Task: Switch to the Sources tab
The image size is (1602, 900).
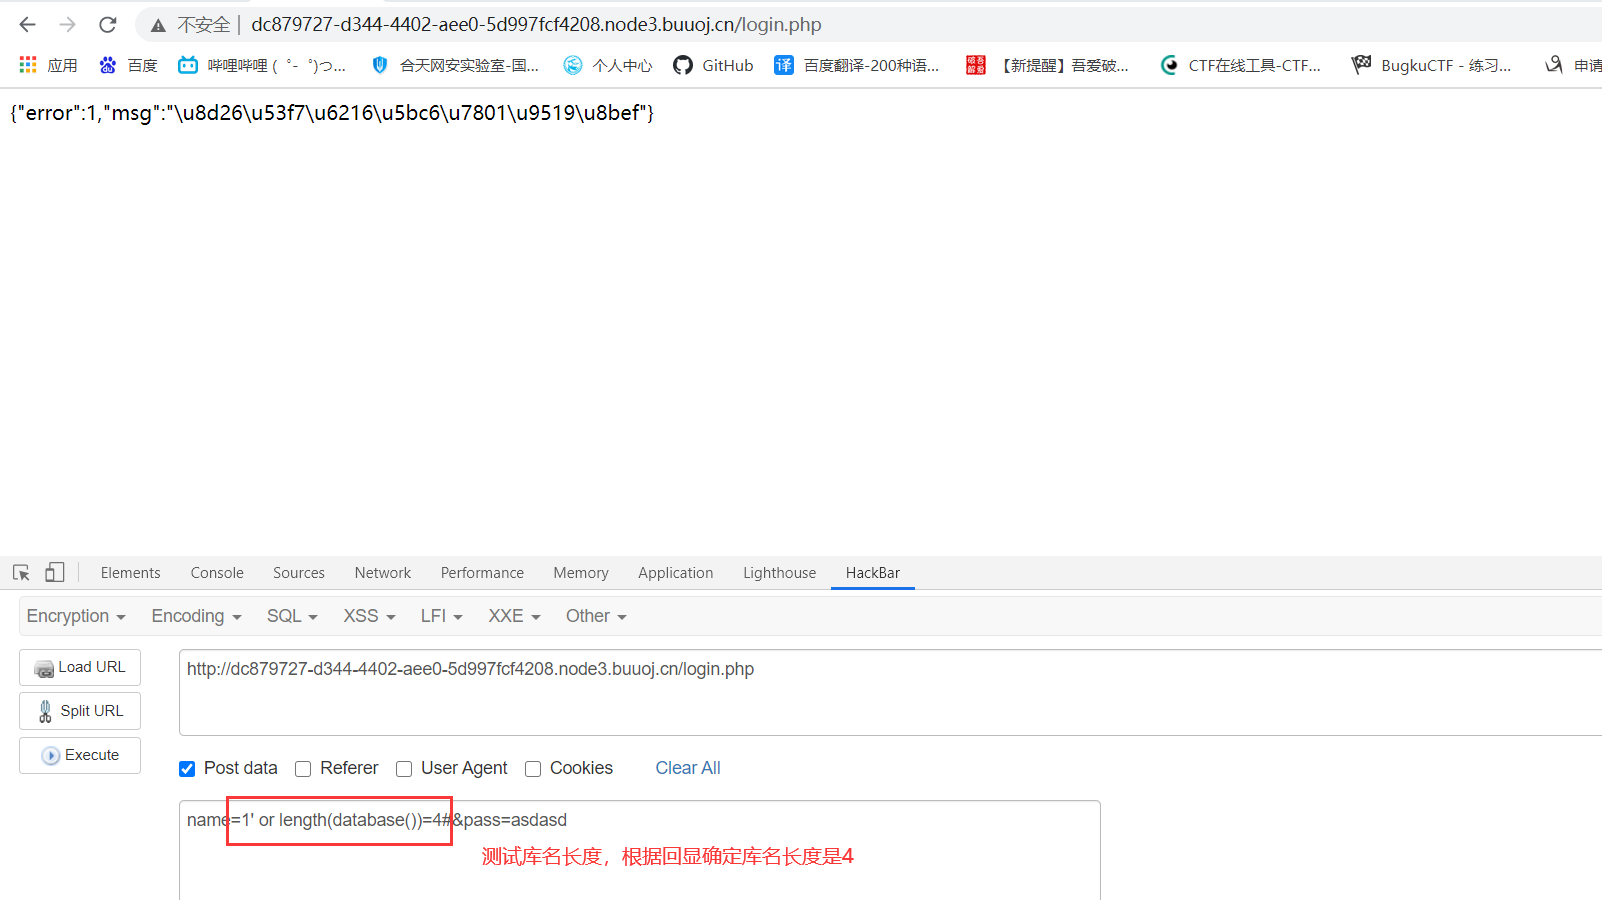Action: point(299,573)
